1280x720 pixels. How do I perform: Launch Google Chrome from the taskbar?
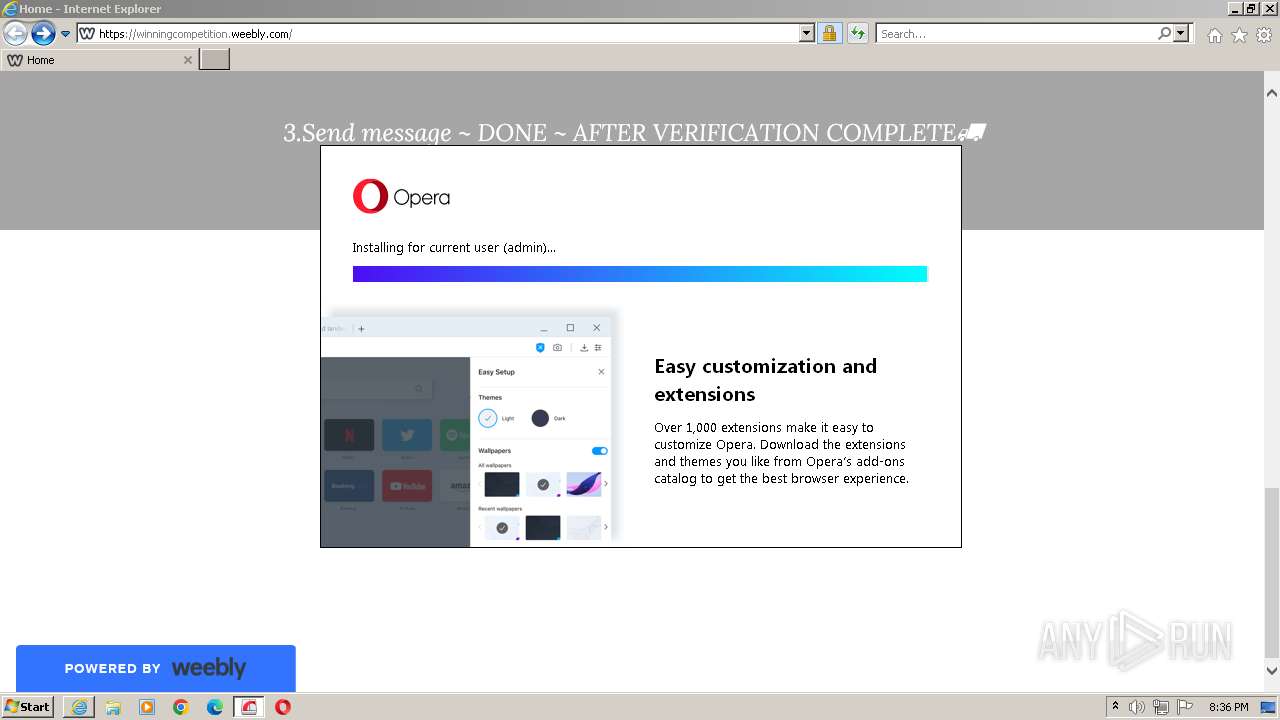[181, 707]
